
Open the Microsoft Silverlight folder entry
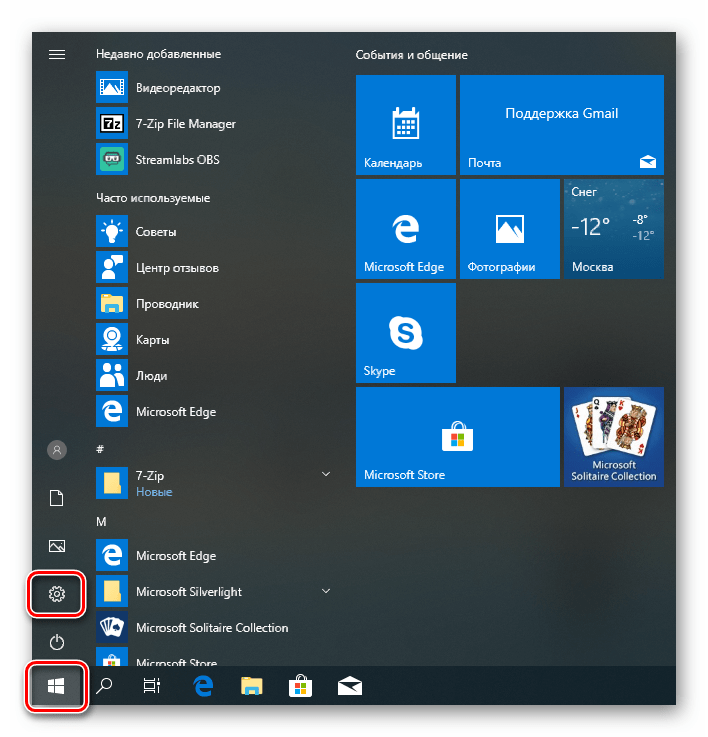point(216,591)
